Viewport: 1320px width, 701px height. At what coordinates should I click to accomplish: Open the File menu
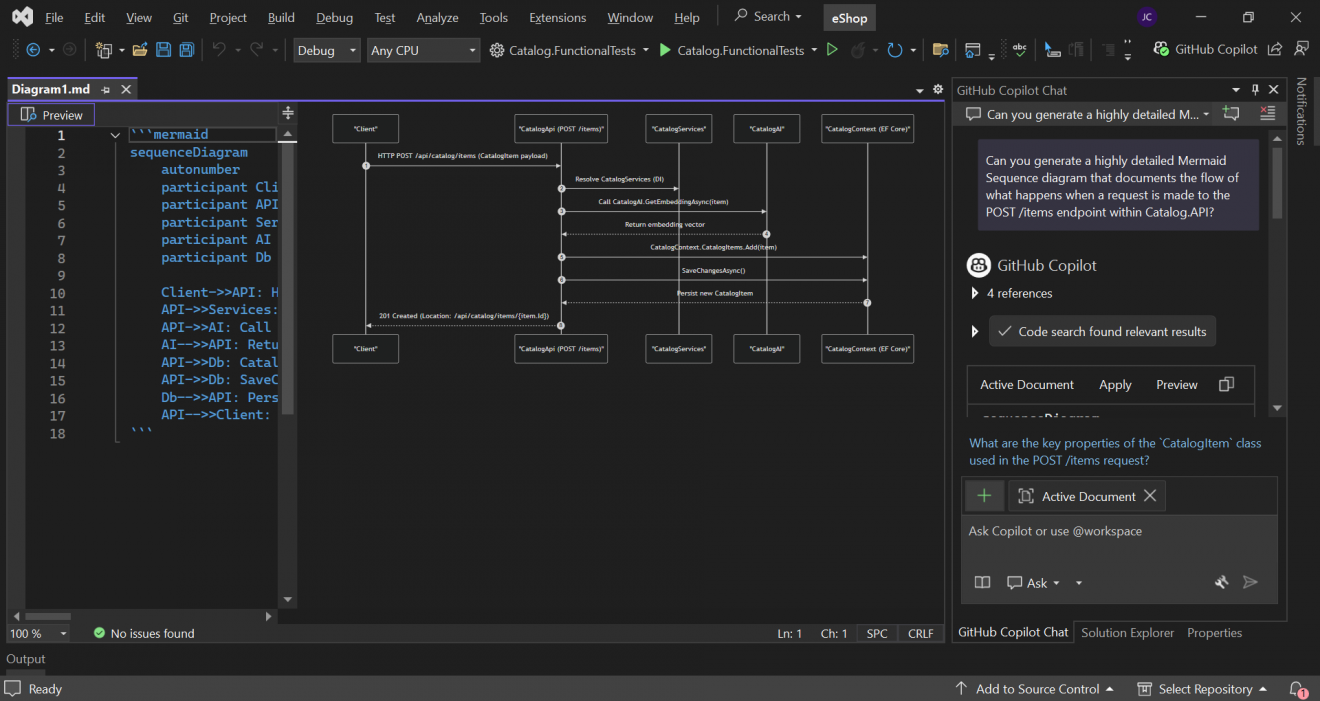pyautogui.click(x=54, y=17)
